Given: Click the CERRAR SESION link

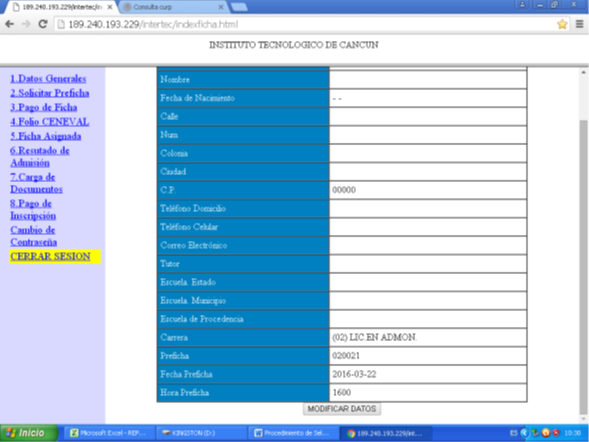Looking at the screenshot, I should (x=50, y=256).
